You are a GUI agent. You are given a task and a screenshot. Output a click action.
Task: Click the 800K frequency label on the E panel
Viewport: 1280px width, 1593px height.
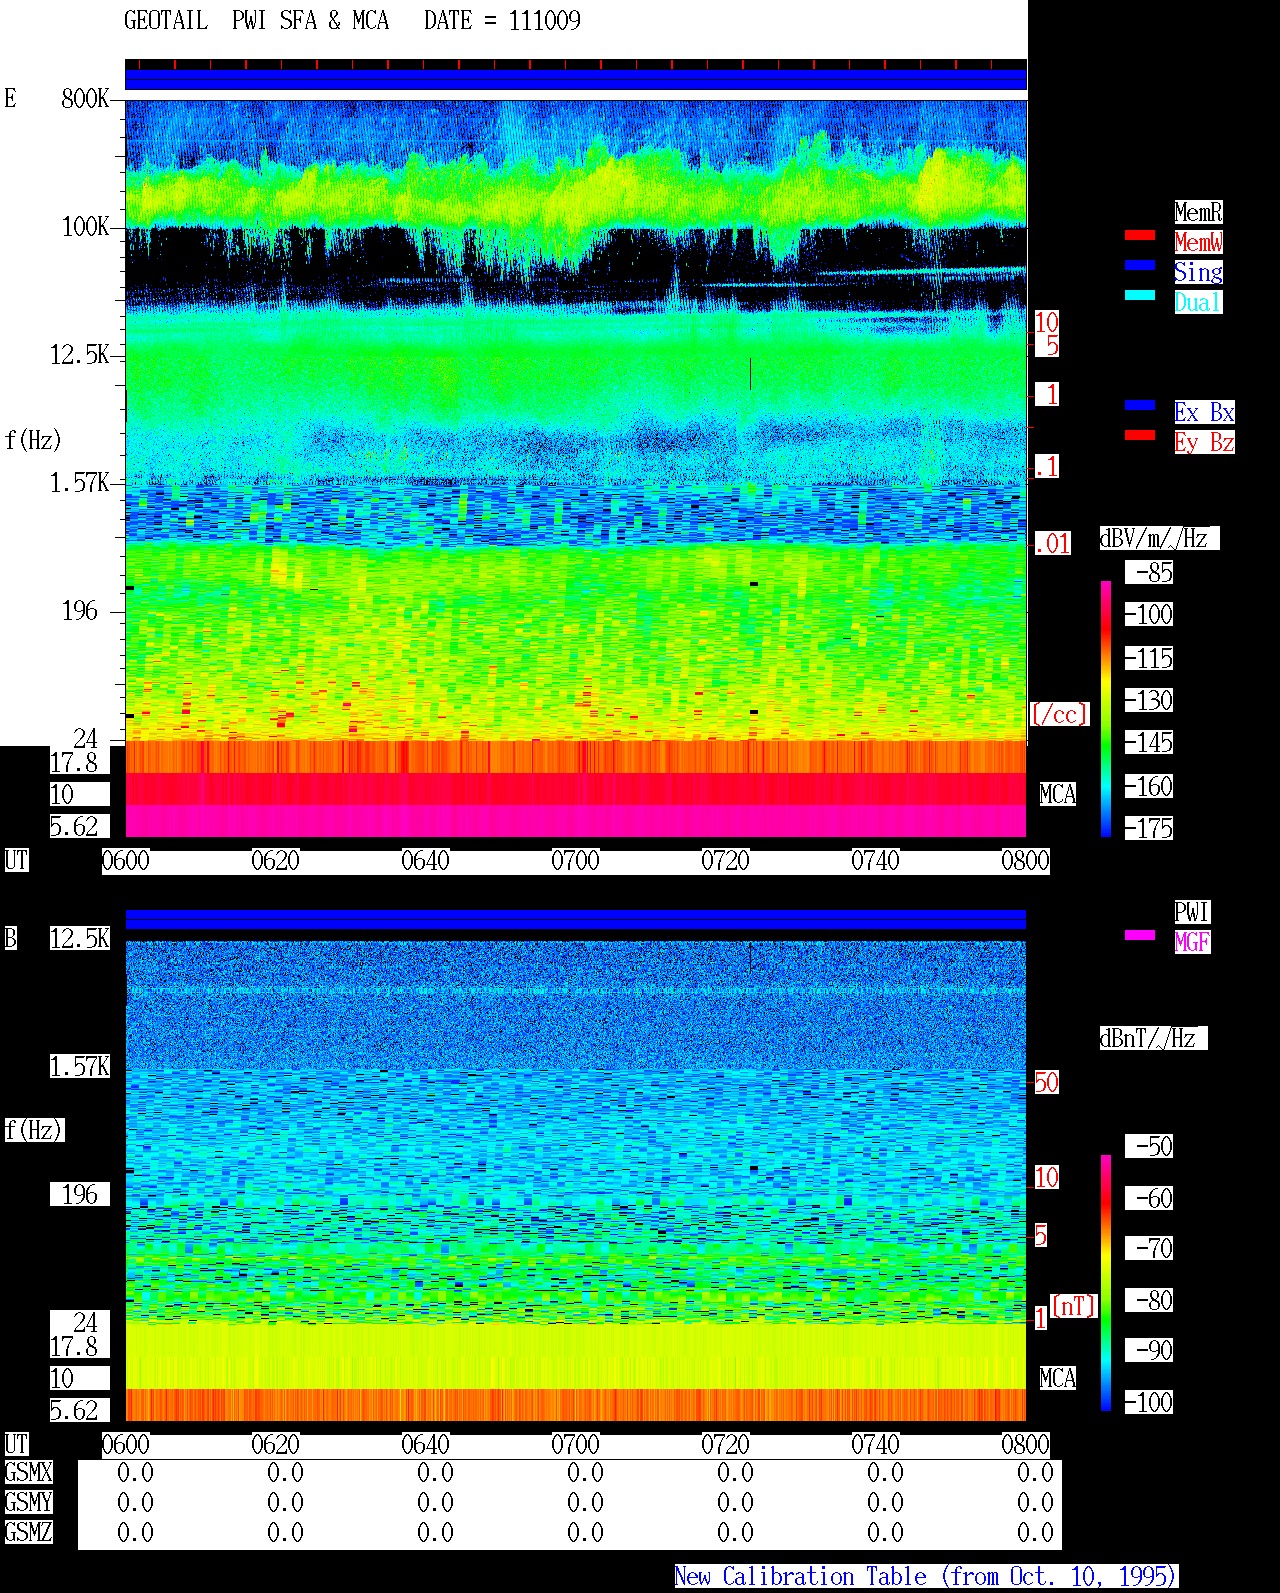(x=85, y=99)
